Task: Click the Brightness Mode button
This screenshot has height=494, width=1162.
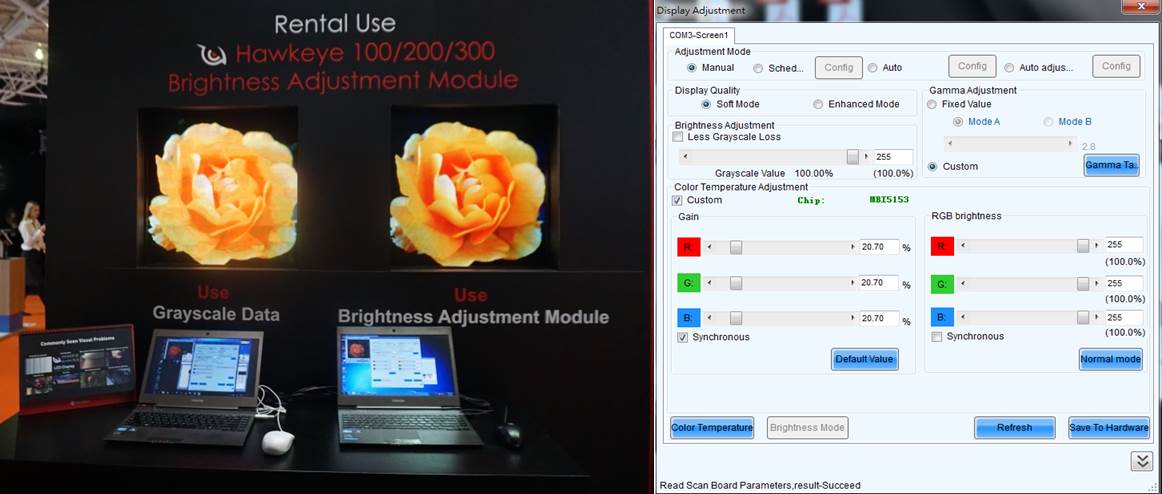Action: coord(807,427)
